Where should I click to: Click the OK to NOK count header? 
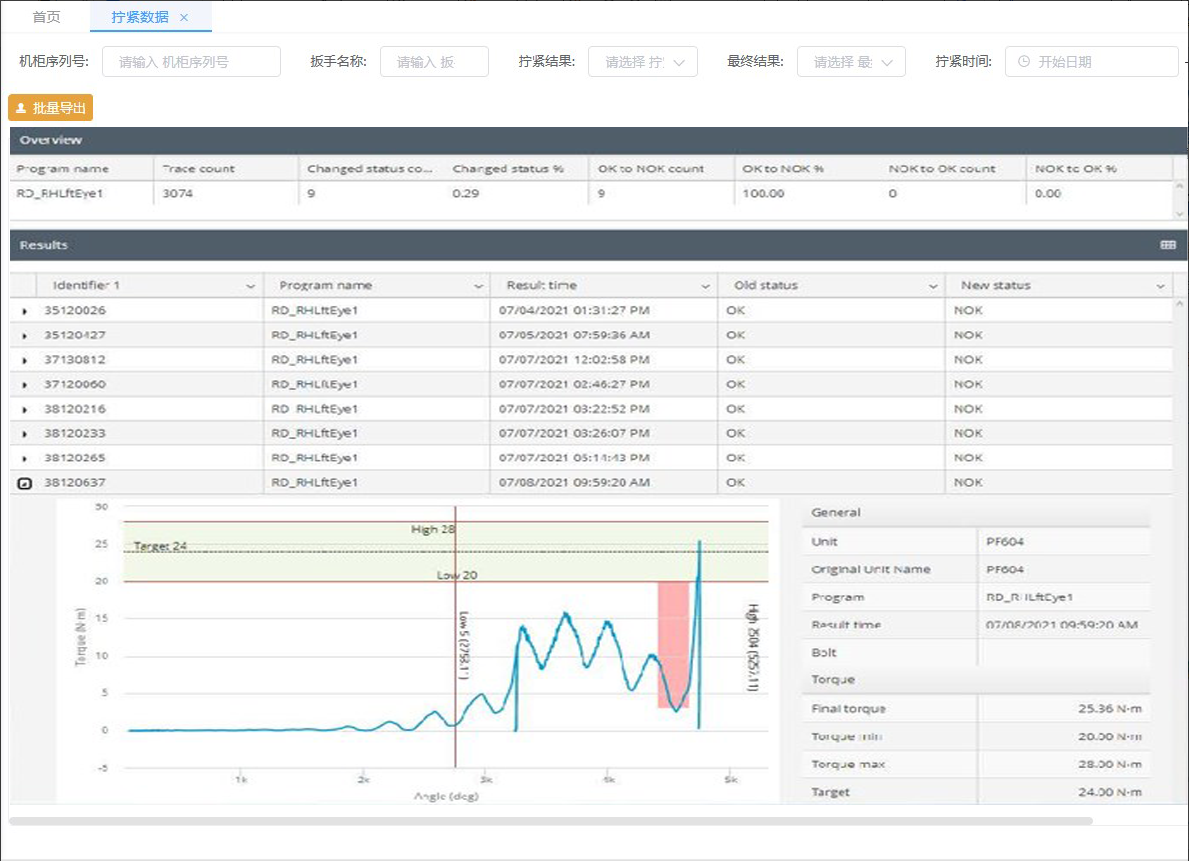click(651, 168)
